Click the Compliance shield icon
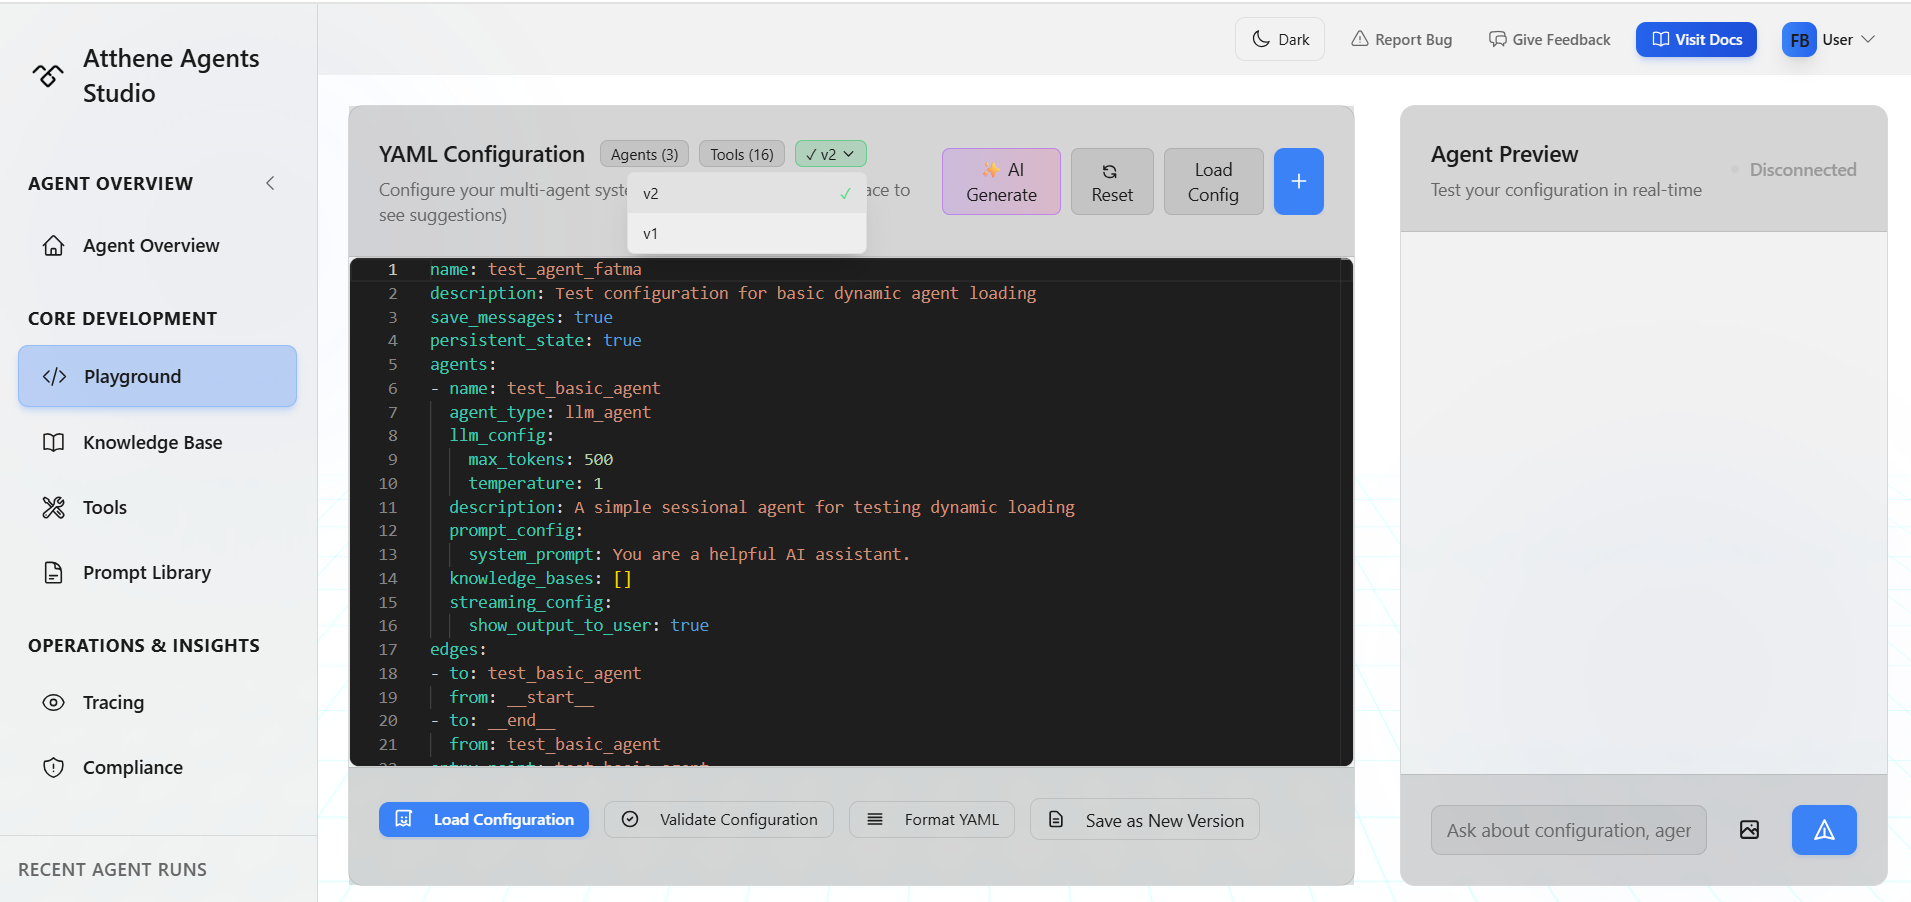This screenshot has height=902, width=1911. [x=54, y=767]
